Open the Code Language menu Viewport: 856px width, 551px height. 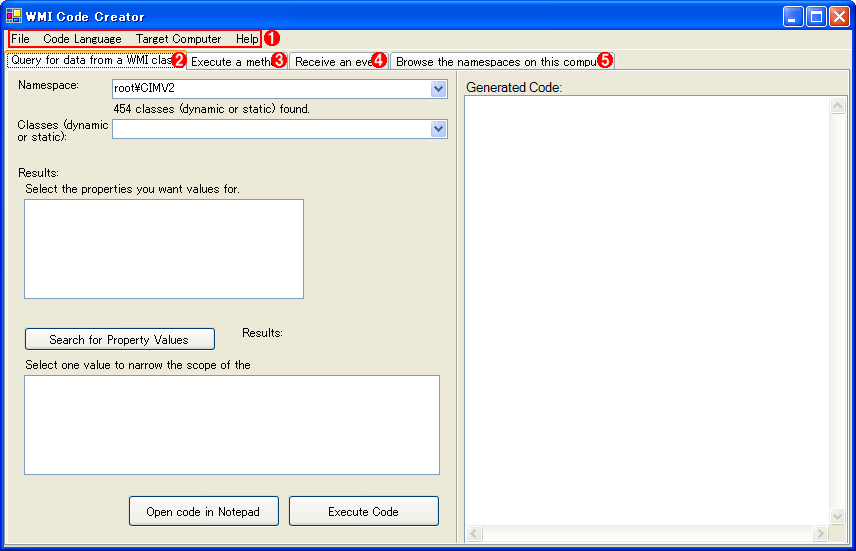pyautogui.click(x=82, y=39)
